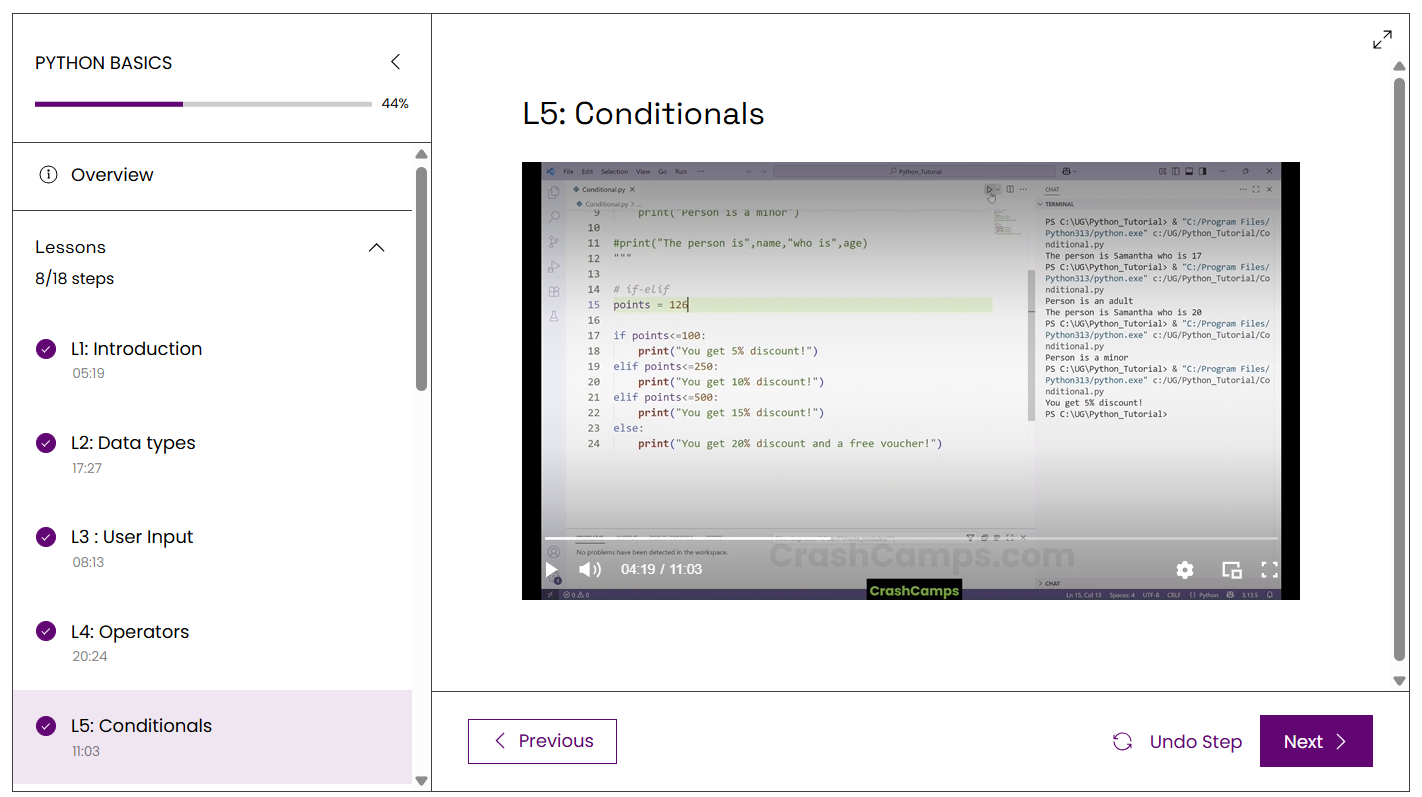Click the 04:19 / 11:03 video time display
The image size is (1422, 797).
tap(661, 569)
